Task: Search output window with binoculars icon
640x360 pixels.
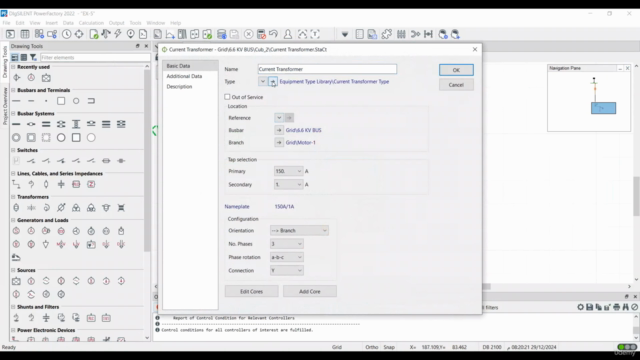Action: [625, 307]
